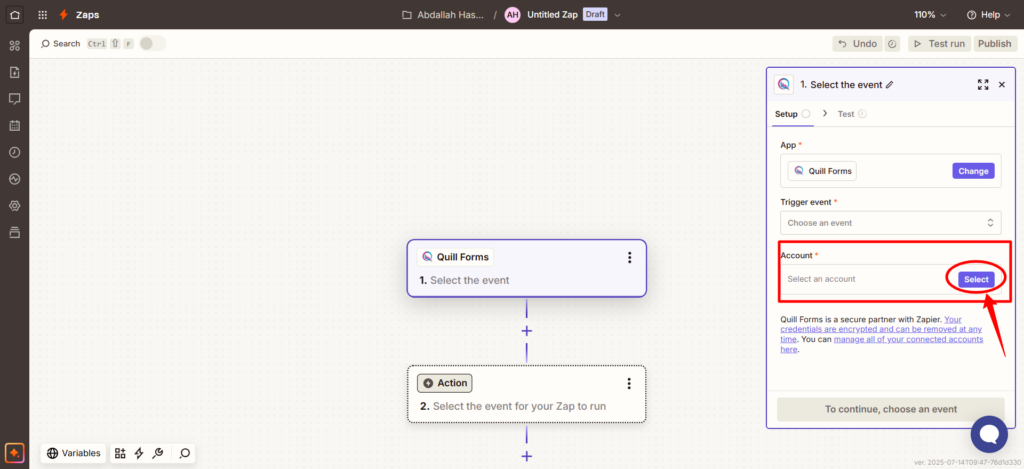Toggle the search switch in toolbar
This screenshot has height=469, width=1024.
pyautogui.click(x=152, y=44)
